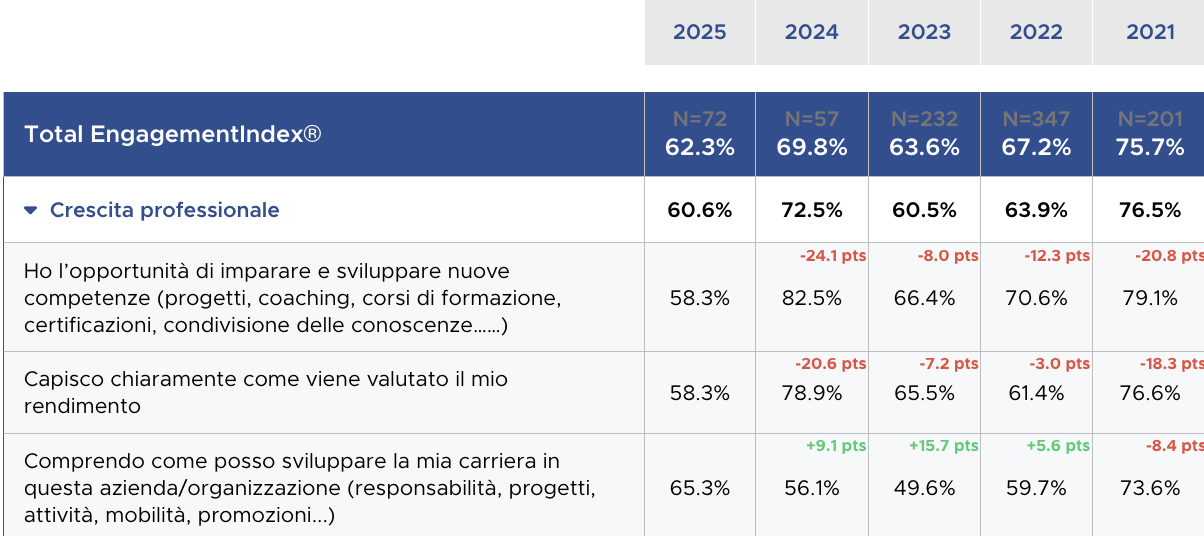Click the 60.6% Crescita professionale 2025 value

point(699,210)
